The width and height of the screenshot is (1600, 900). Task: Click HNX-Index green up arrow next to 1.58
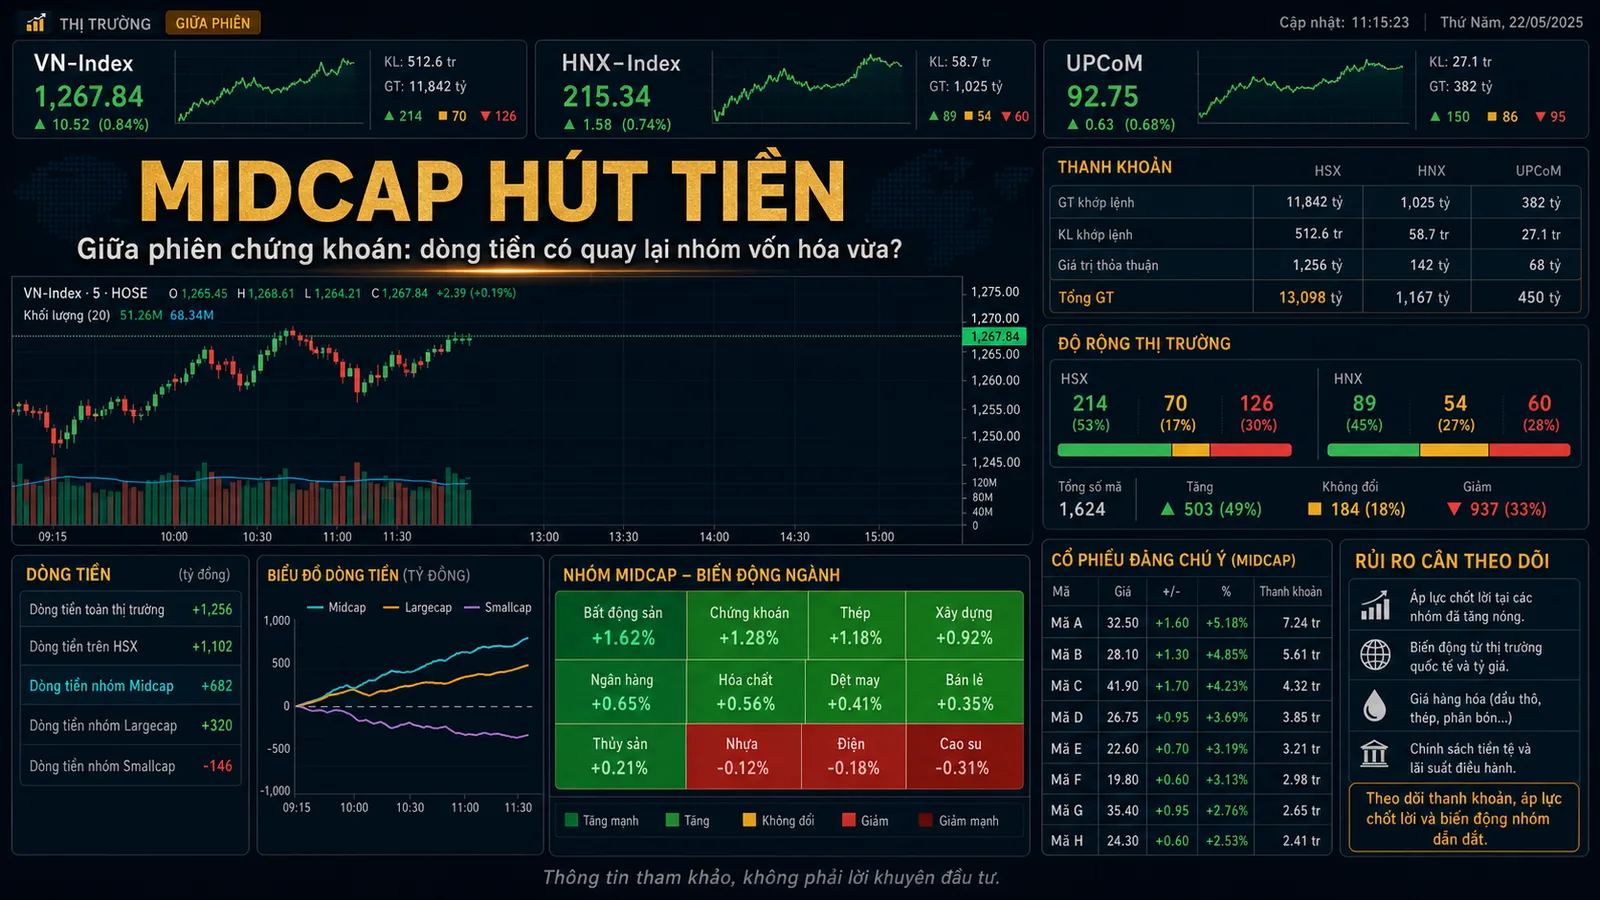pos(569,125)
